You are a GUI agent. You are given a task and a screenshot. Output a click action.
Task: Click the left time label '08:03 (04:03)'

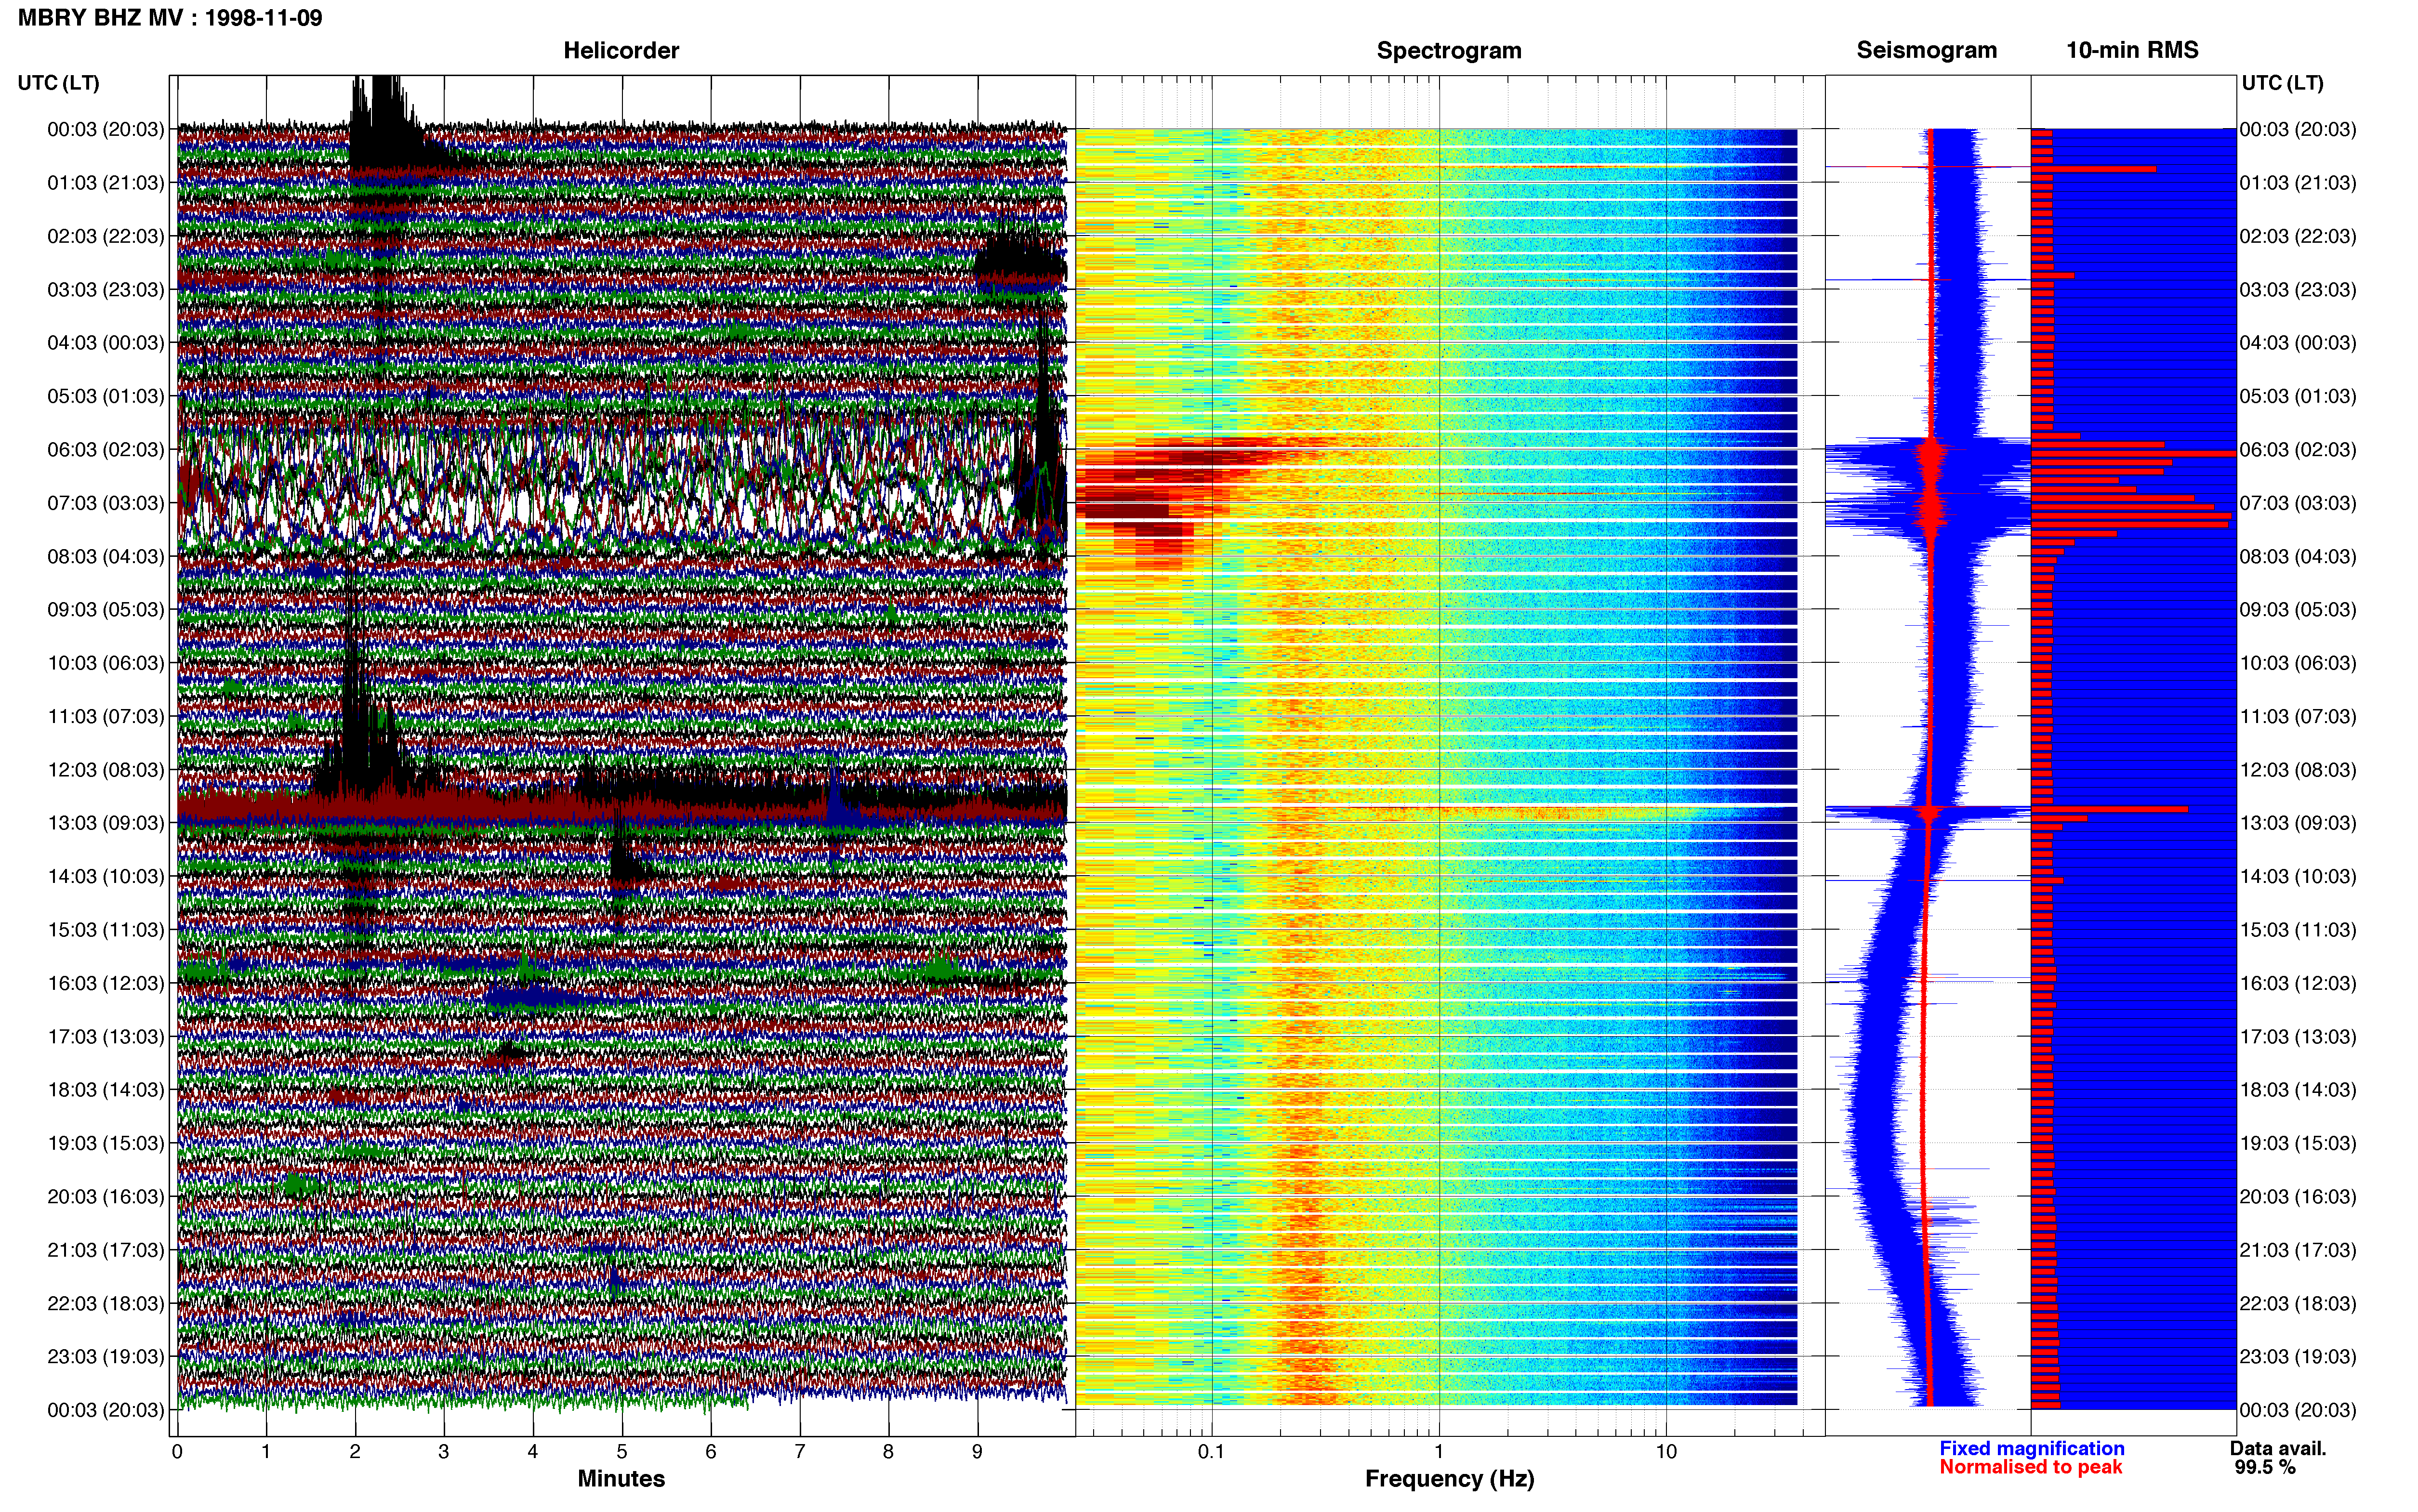click(x=106, y=556)
